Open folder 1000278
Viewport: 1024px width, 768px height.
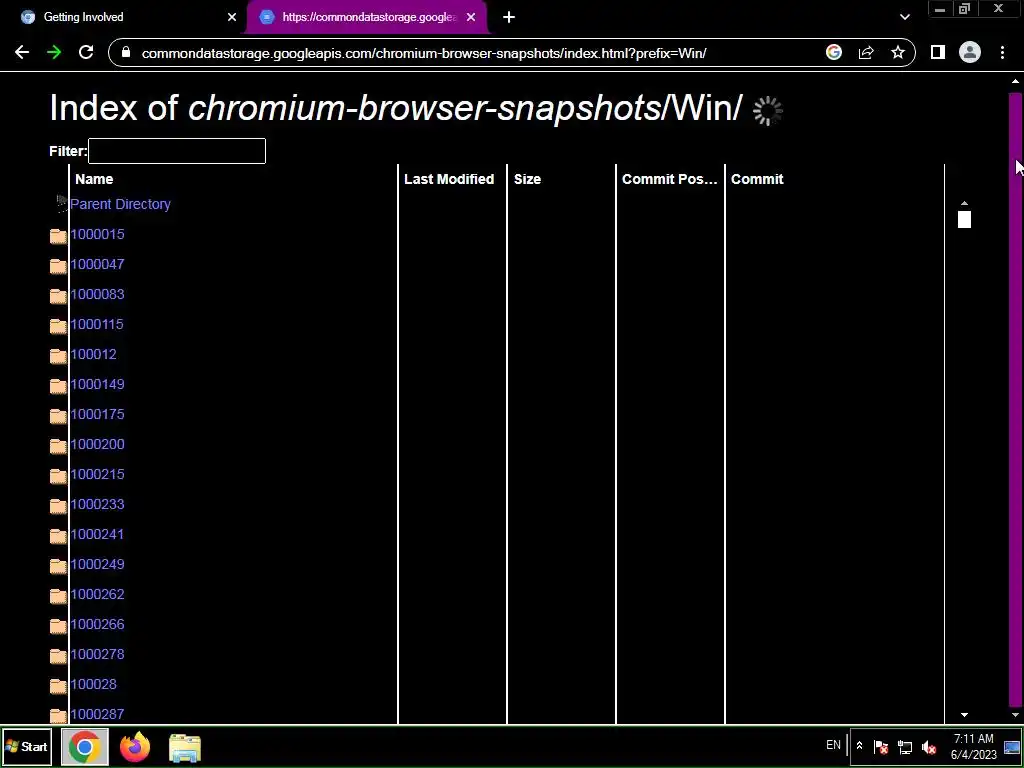click(x=97, y=655)
